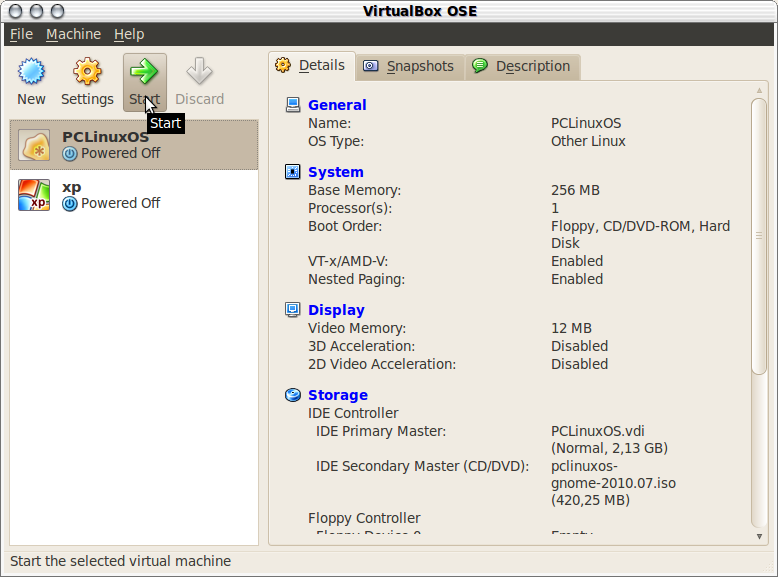Open the System settings link
Viewport: 778px width, 577px height.
[335, 172]
